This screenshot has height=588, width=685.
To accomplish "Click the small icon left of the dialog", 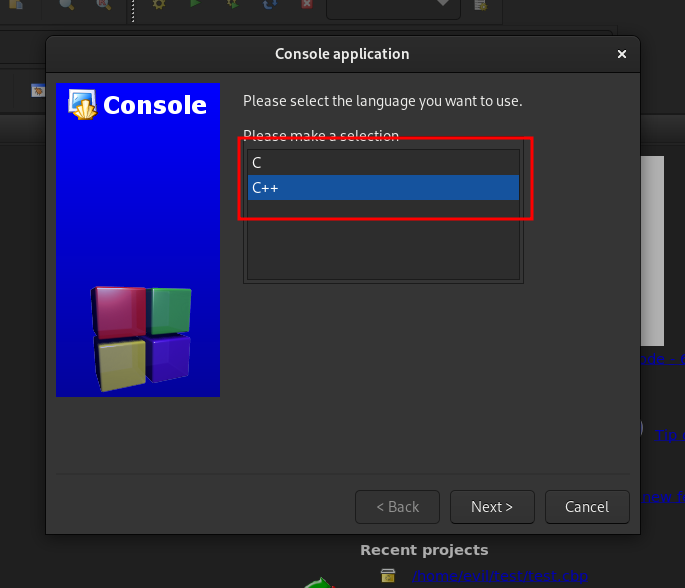I will [x=38, y=90].
